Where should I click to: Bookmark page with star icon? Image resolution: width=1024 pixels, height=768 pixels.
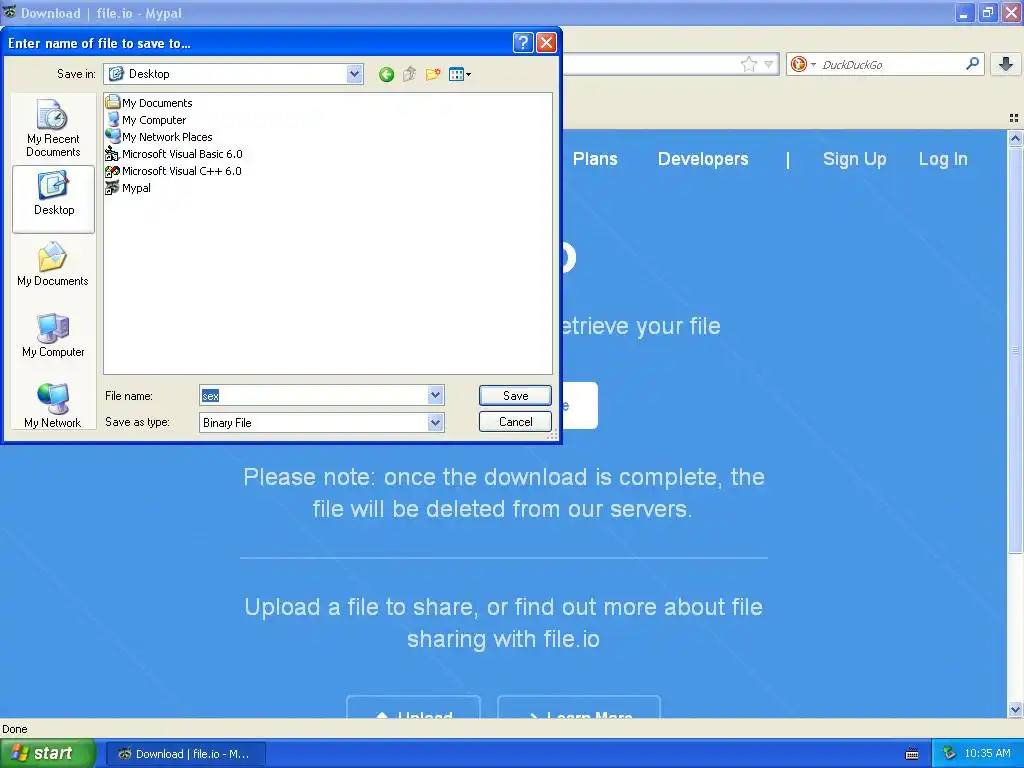click(x=748, y=64)
